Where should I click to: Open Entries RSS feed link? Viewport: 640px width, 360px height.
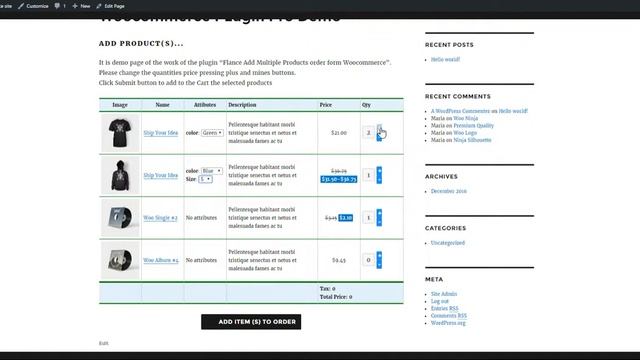444,309
